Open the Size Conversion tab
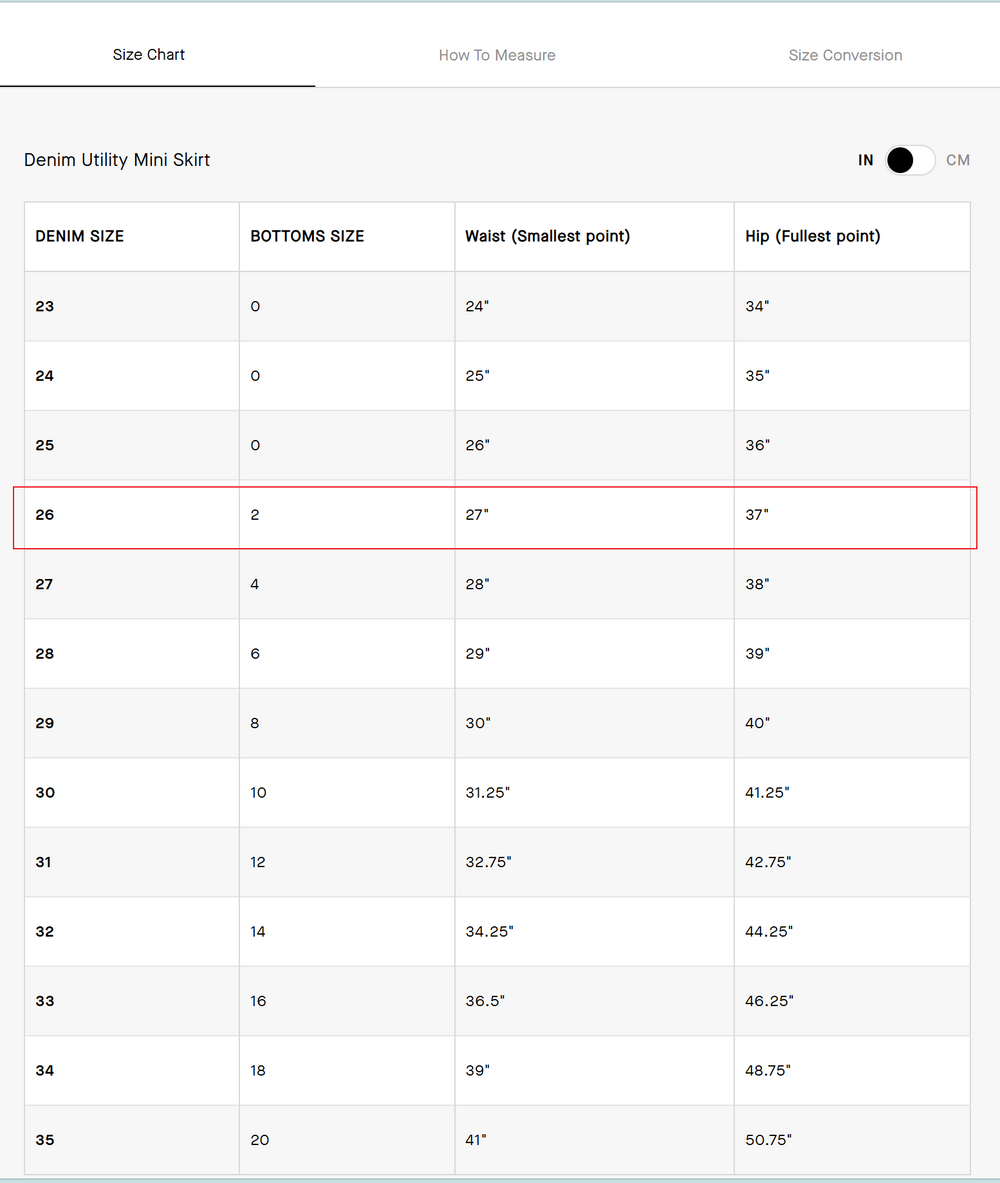 pos(845,55)
